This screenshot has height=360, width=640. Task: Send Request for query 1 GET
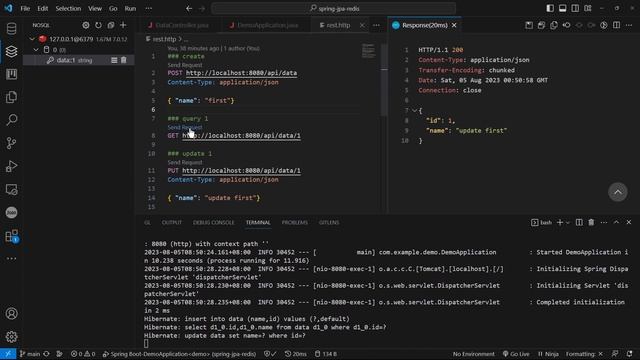pyautogui.click(x=185, y=127)
